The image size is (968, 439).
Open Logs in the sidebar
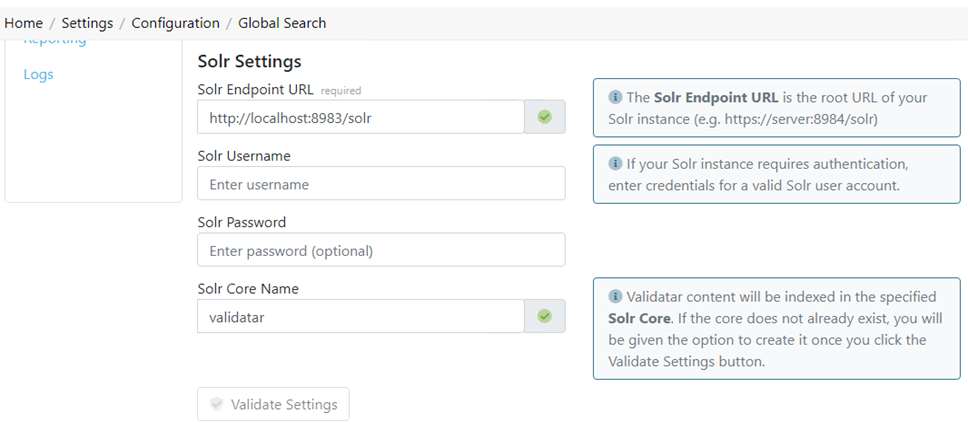[38, 74]
